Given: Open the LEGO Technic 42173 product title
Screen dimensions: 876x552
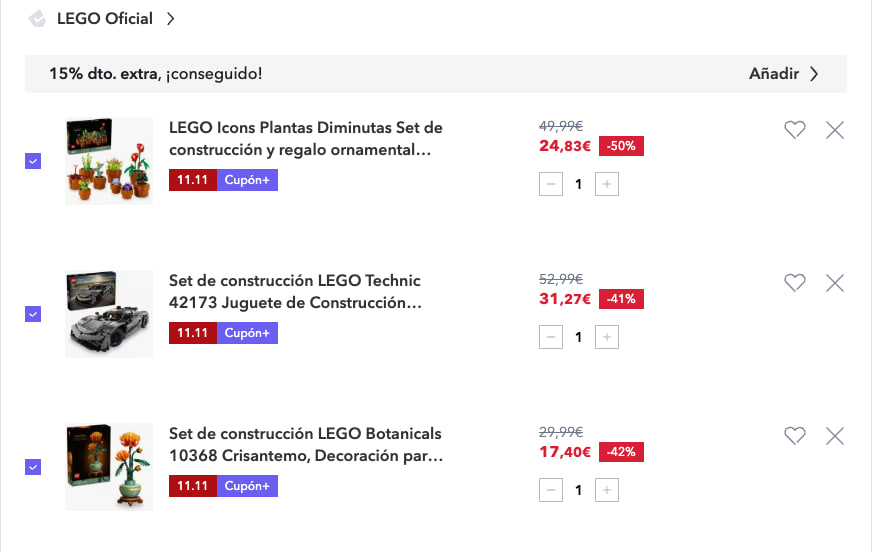Looking at the screenshot, I should point(295,291).
